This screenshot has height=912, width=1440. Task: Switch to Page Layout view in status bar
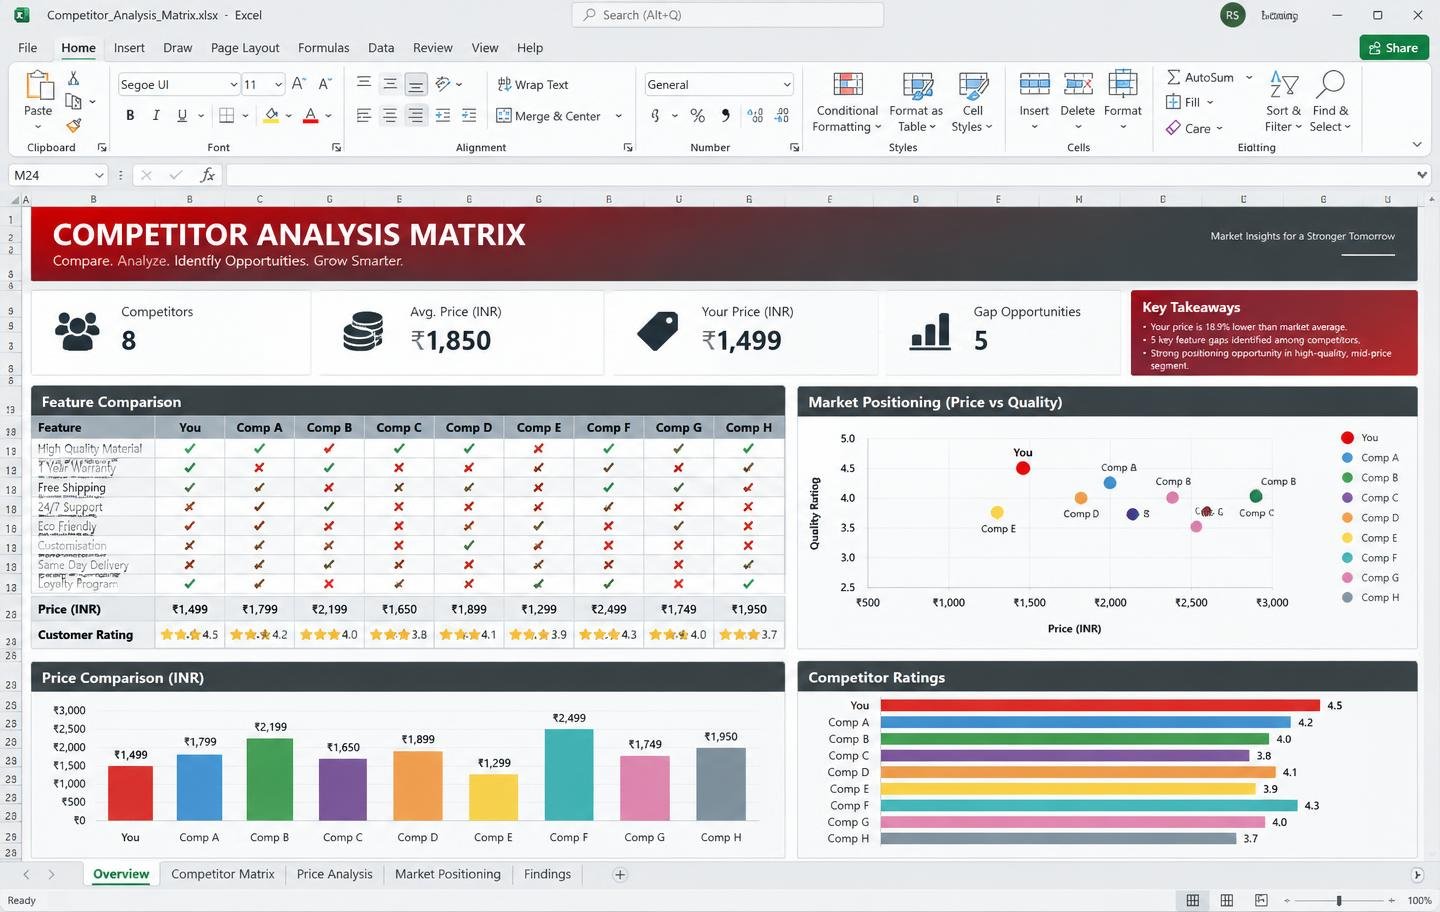[1227, 901]
